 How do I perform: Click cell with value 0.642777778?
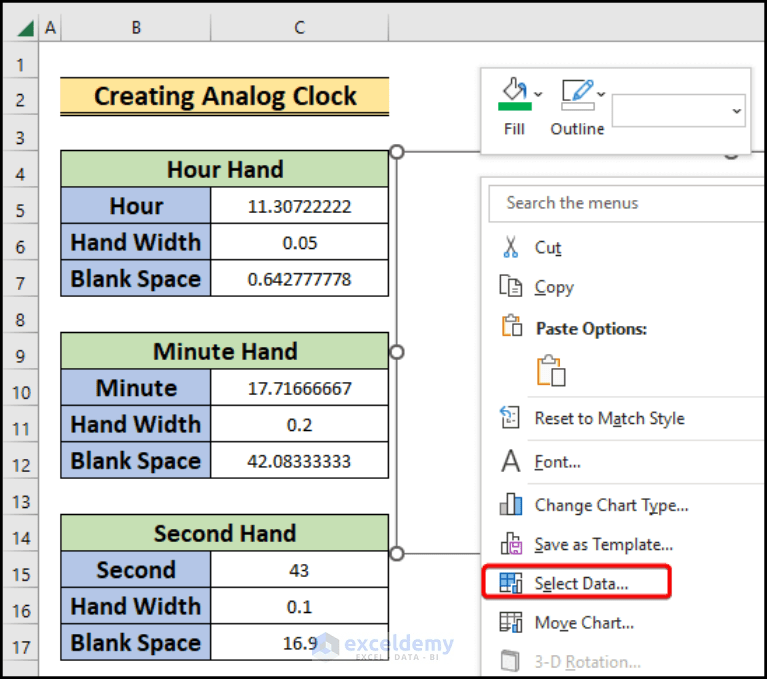pyautogui.click(x=299, y=278)
